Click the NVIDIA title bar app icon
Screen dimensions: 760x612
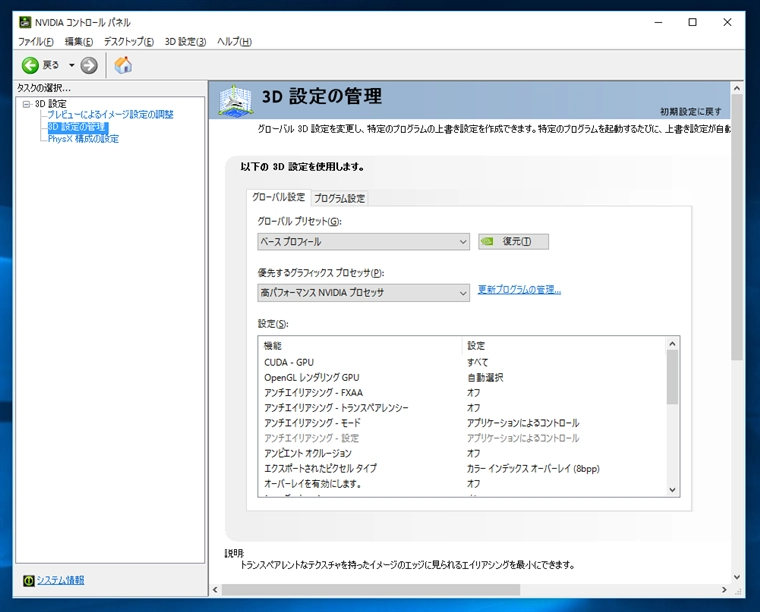pyautogui.click(x=25, y=22)
